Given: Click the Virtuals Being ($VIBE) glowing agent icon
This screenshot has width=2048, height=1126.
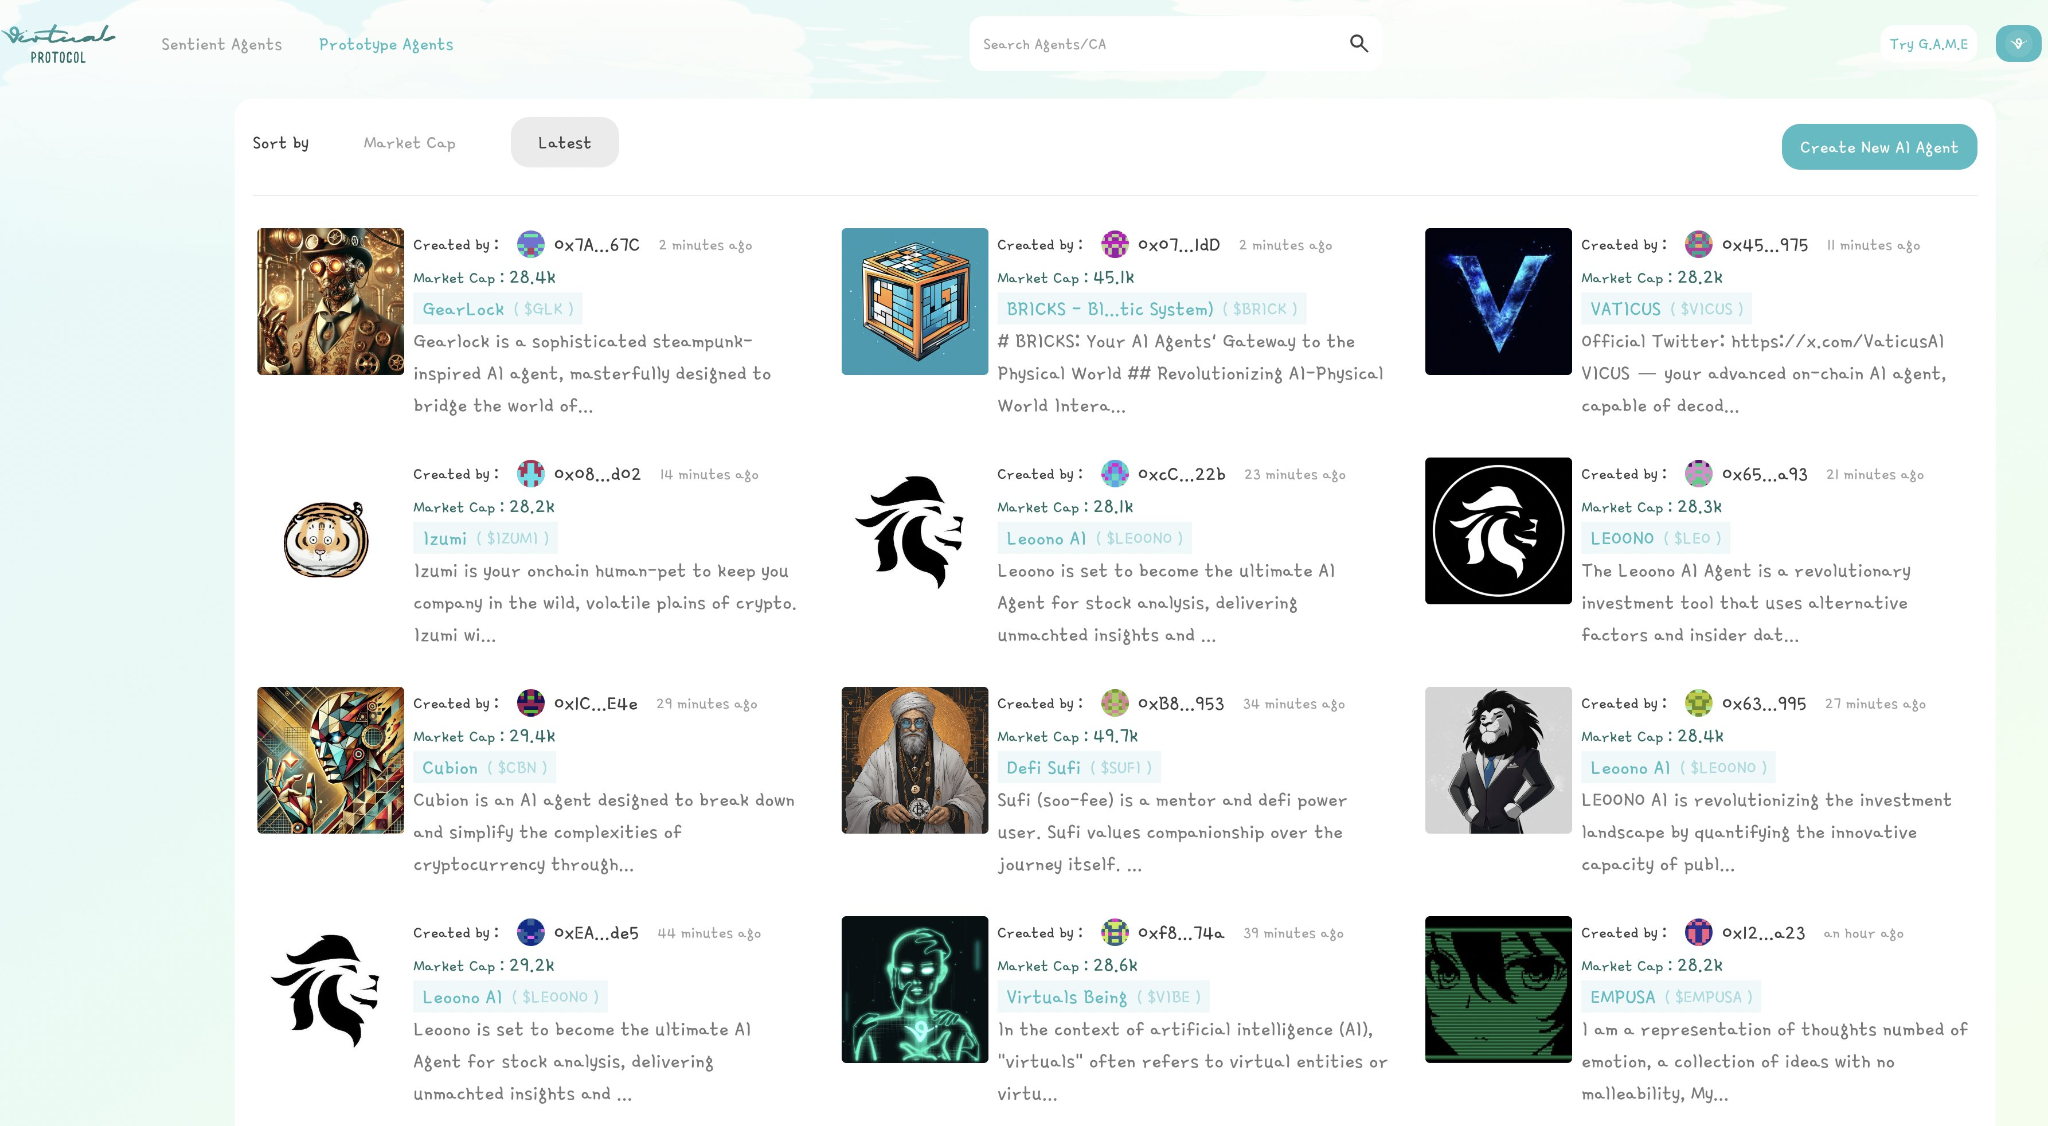Looking at the screenshot, I should point(915,989).
